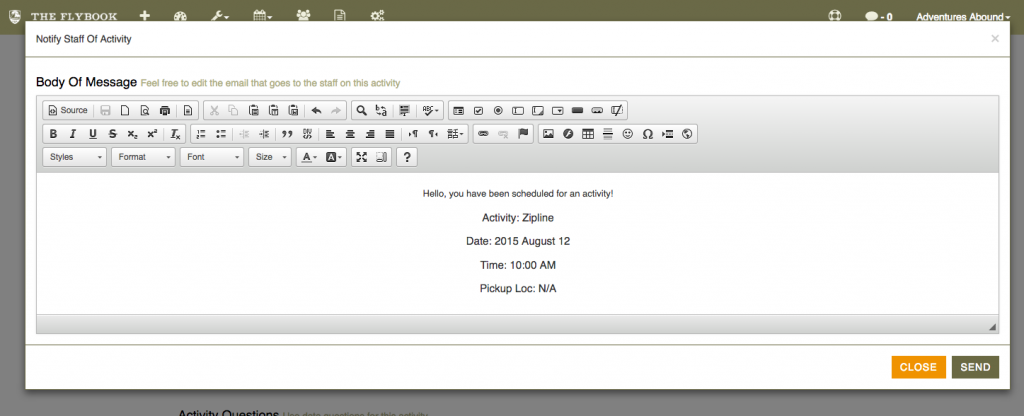Insert a textarea form element
Screen dimensions: 1024x416
pyautogui.click(x=538, y=110)
